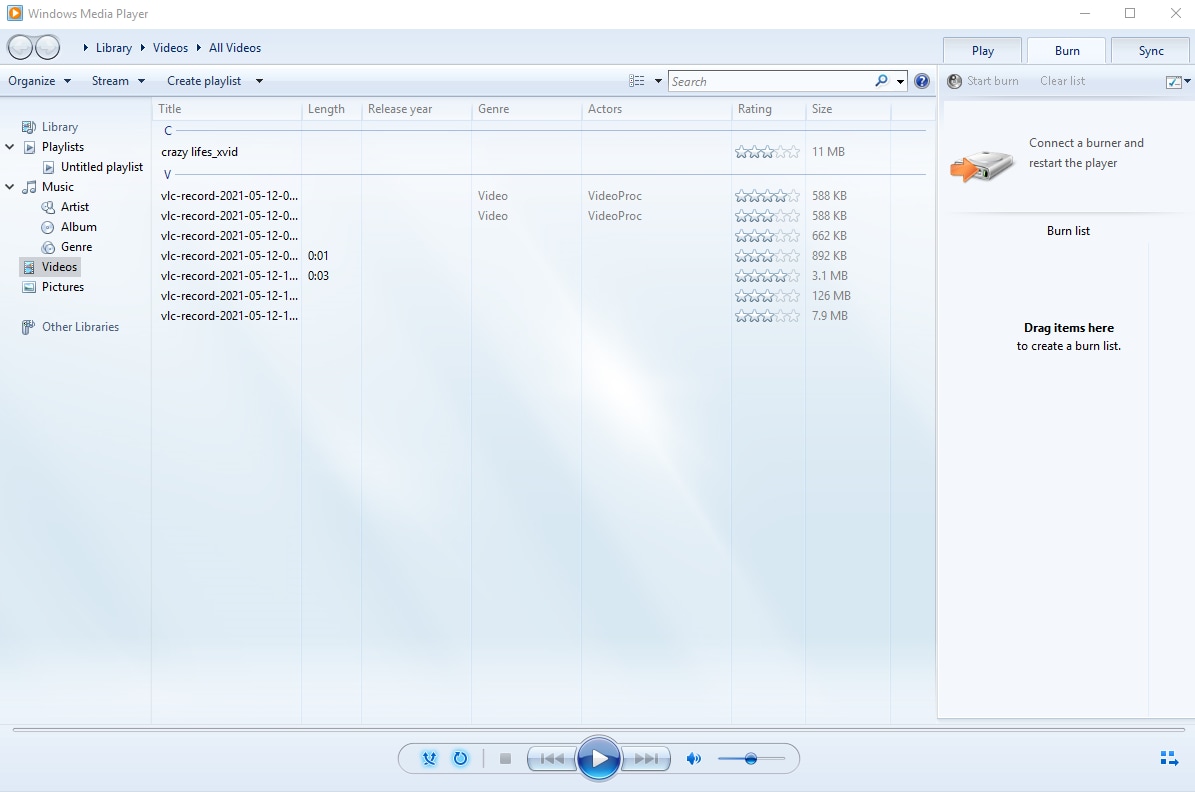Click the Other Libraries icon
1195x792 pixels.
(x=28, y=327)
